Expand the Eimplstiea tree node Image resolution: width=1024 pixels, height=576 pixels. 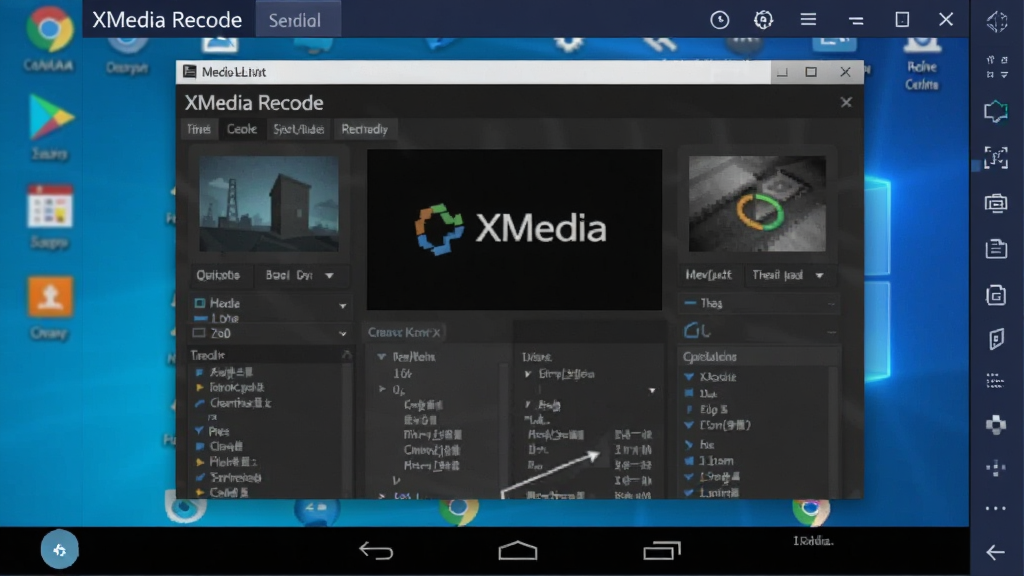pyautogui.click(x=528, y=374)
